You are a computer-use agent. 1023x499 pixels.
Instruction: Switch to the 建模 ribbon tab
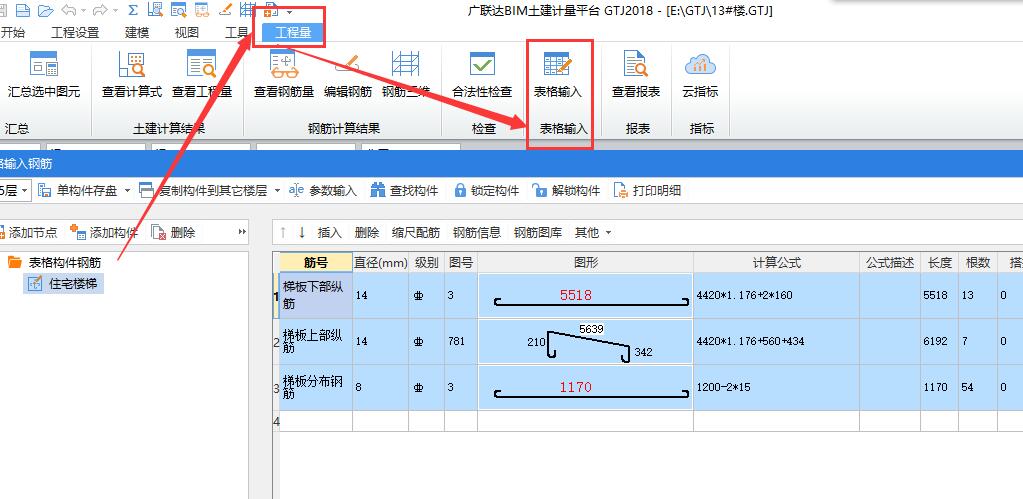click(137, 33)
